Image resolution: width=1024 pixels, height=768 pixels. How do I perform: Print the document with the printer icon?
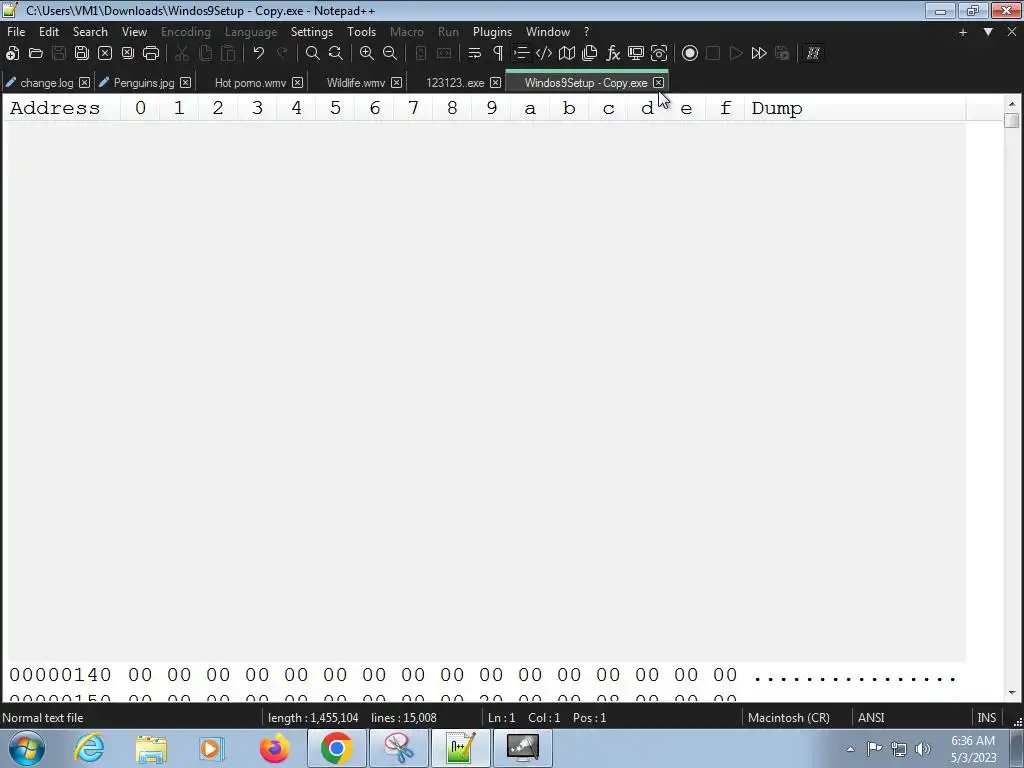point(151,54)
